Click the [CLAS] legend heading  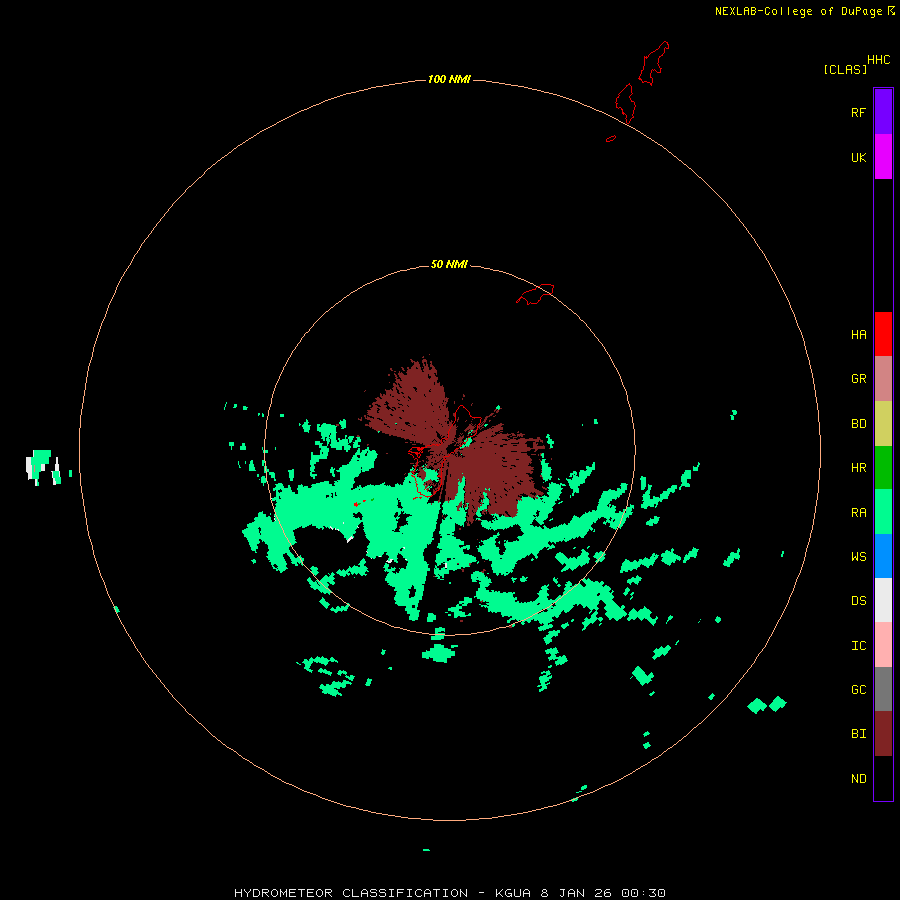pyautogui.click(x=845, y=69)
